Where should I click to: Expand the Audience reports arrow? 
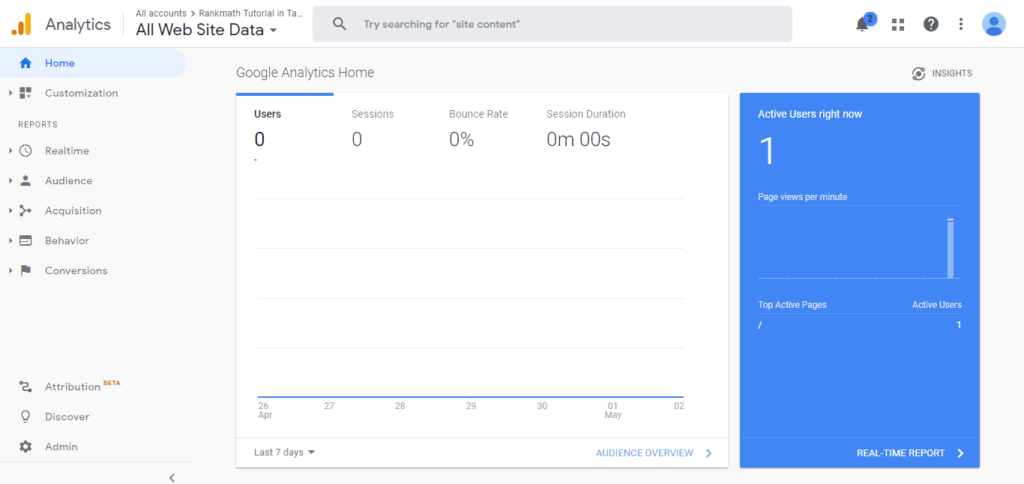point(11,181)
